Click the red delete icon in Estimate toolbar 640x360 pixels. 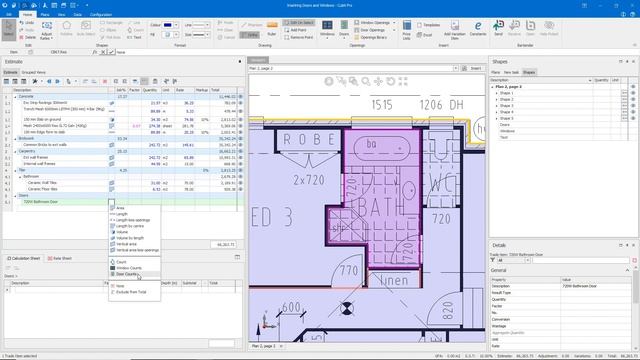point(104,82)
